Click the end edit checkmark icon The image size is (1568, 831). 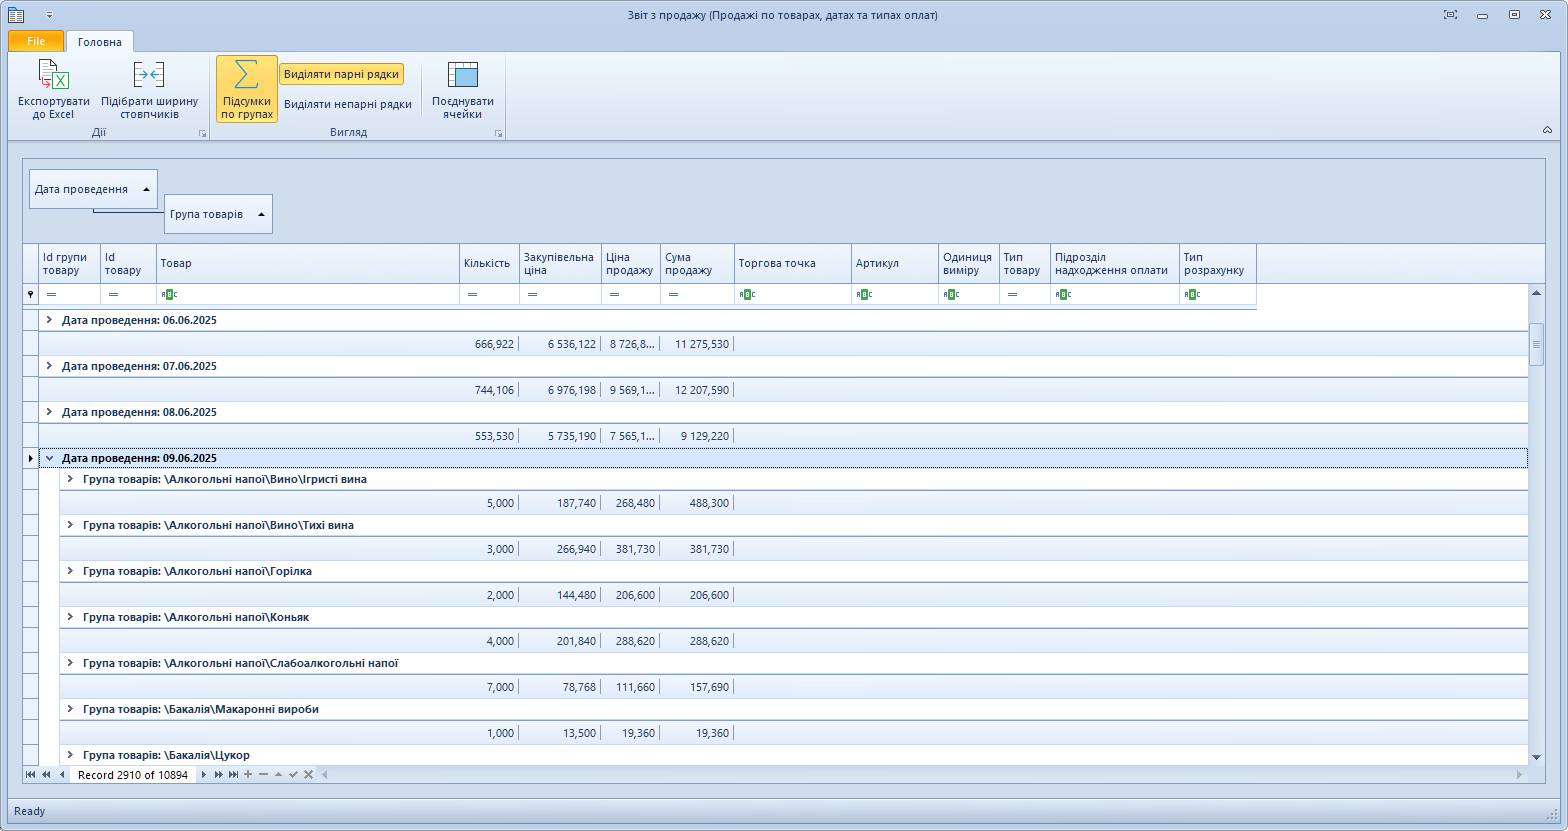pyautogui.click(x=293, y=775)
